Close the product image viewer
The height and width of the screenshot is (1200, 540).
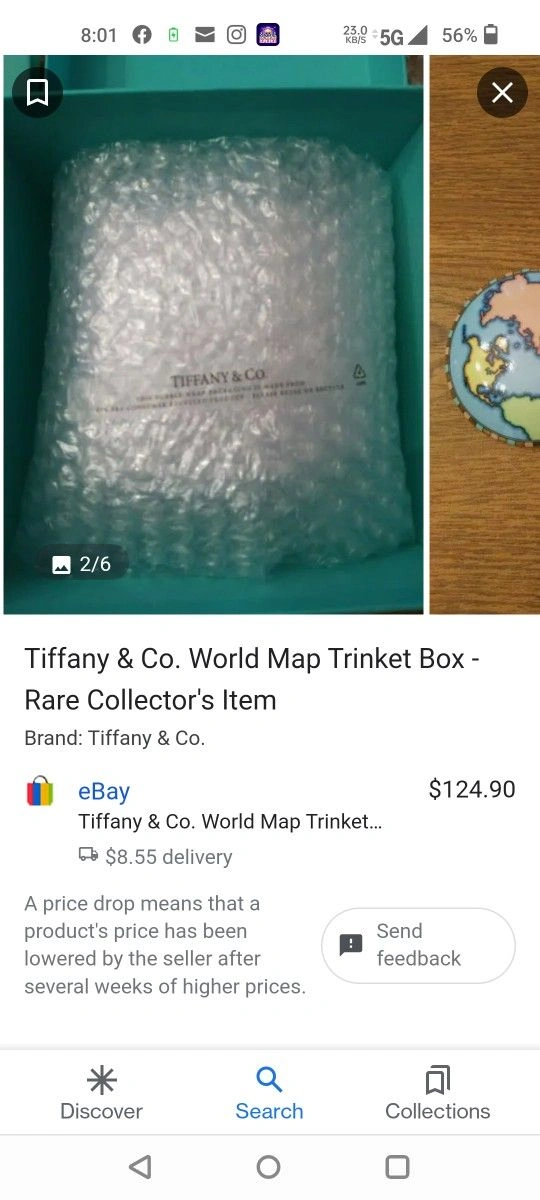click(502, 92)
